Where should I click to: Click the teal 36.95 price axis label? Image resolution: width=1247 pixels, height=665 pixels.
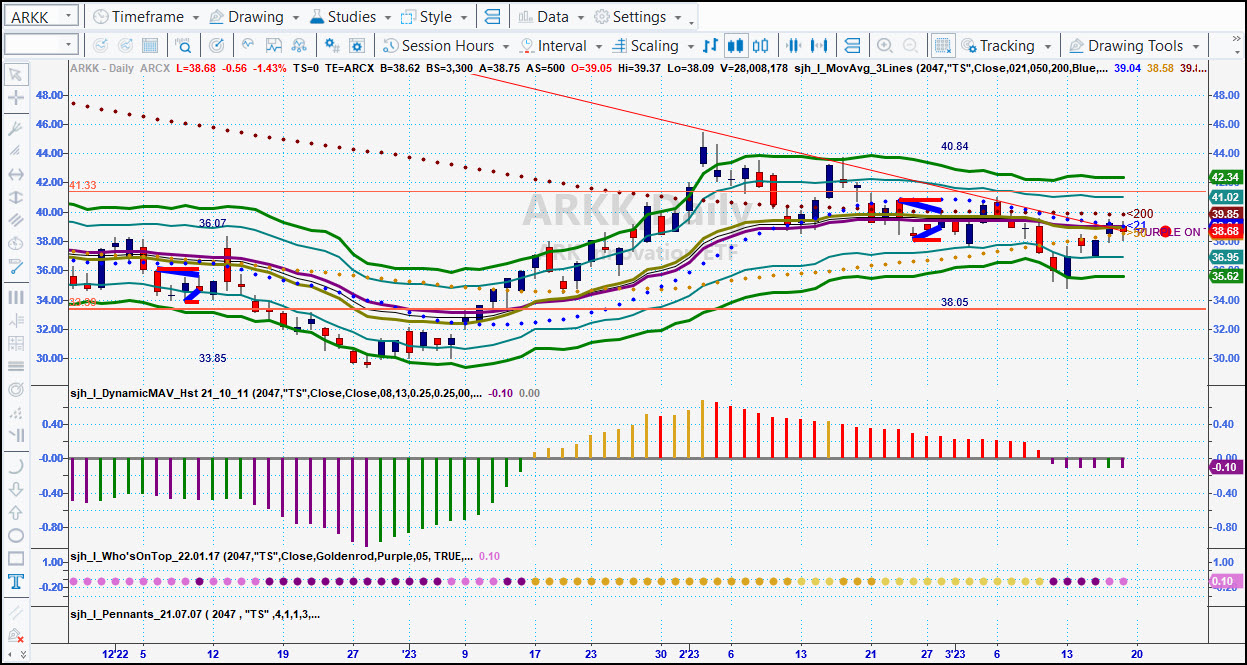click(x=1224, y=257)
